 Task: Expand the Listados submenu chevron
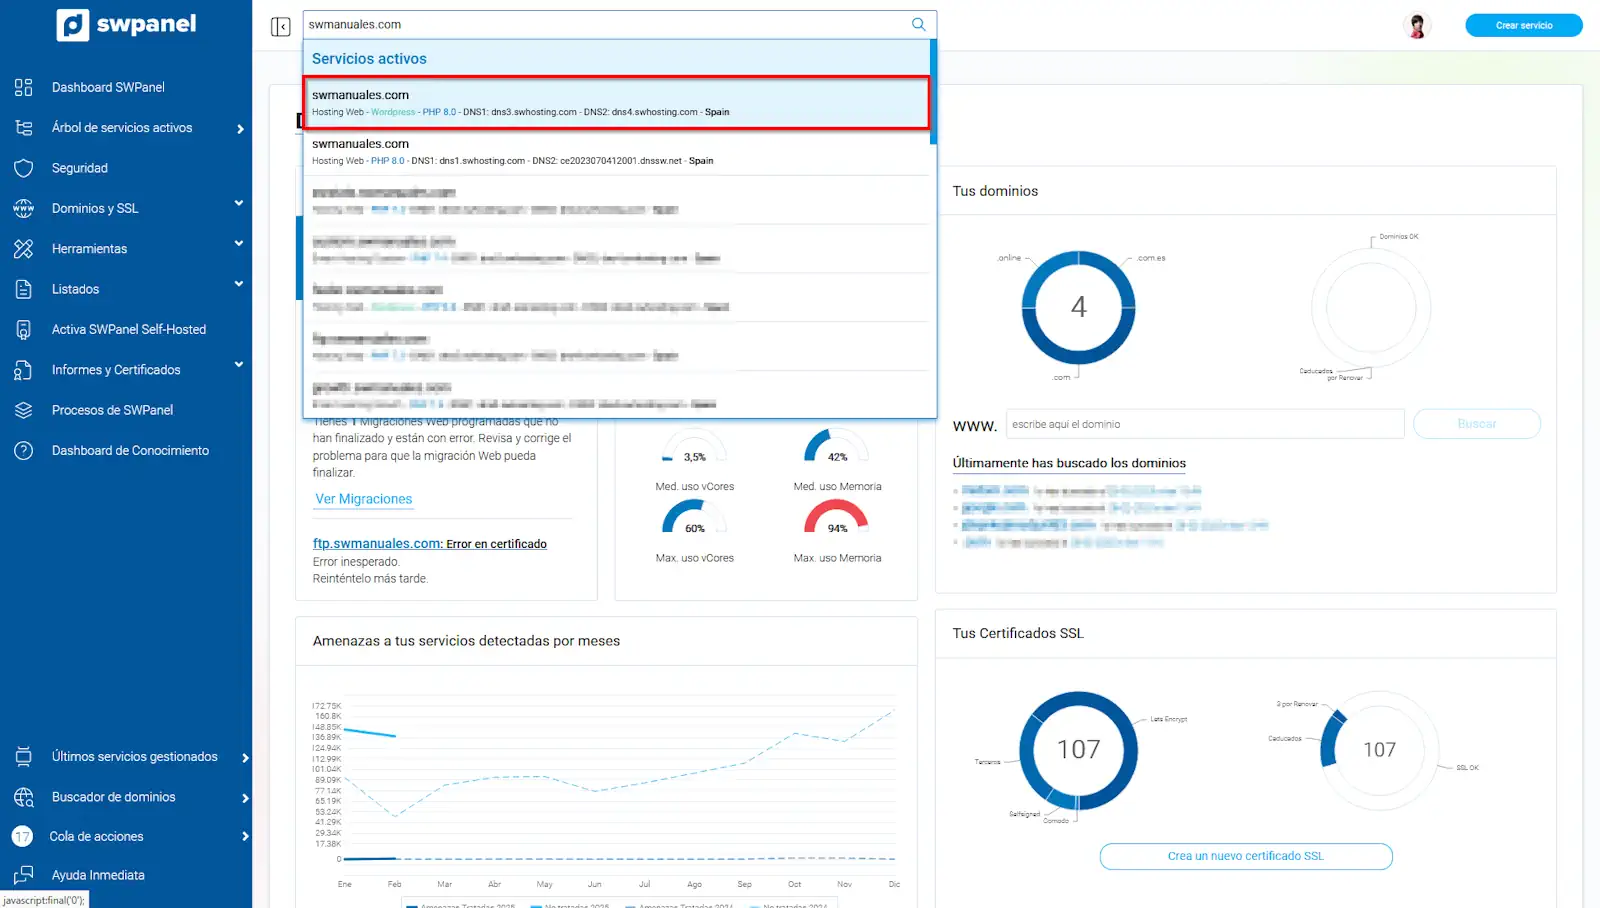click(238, 285)
